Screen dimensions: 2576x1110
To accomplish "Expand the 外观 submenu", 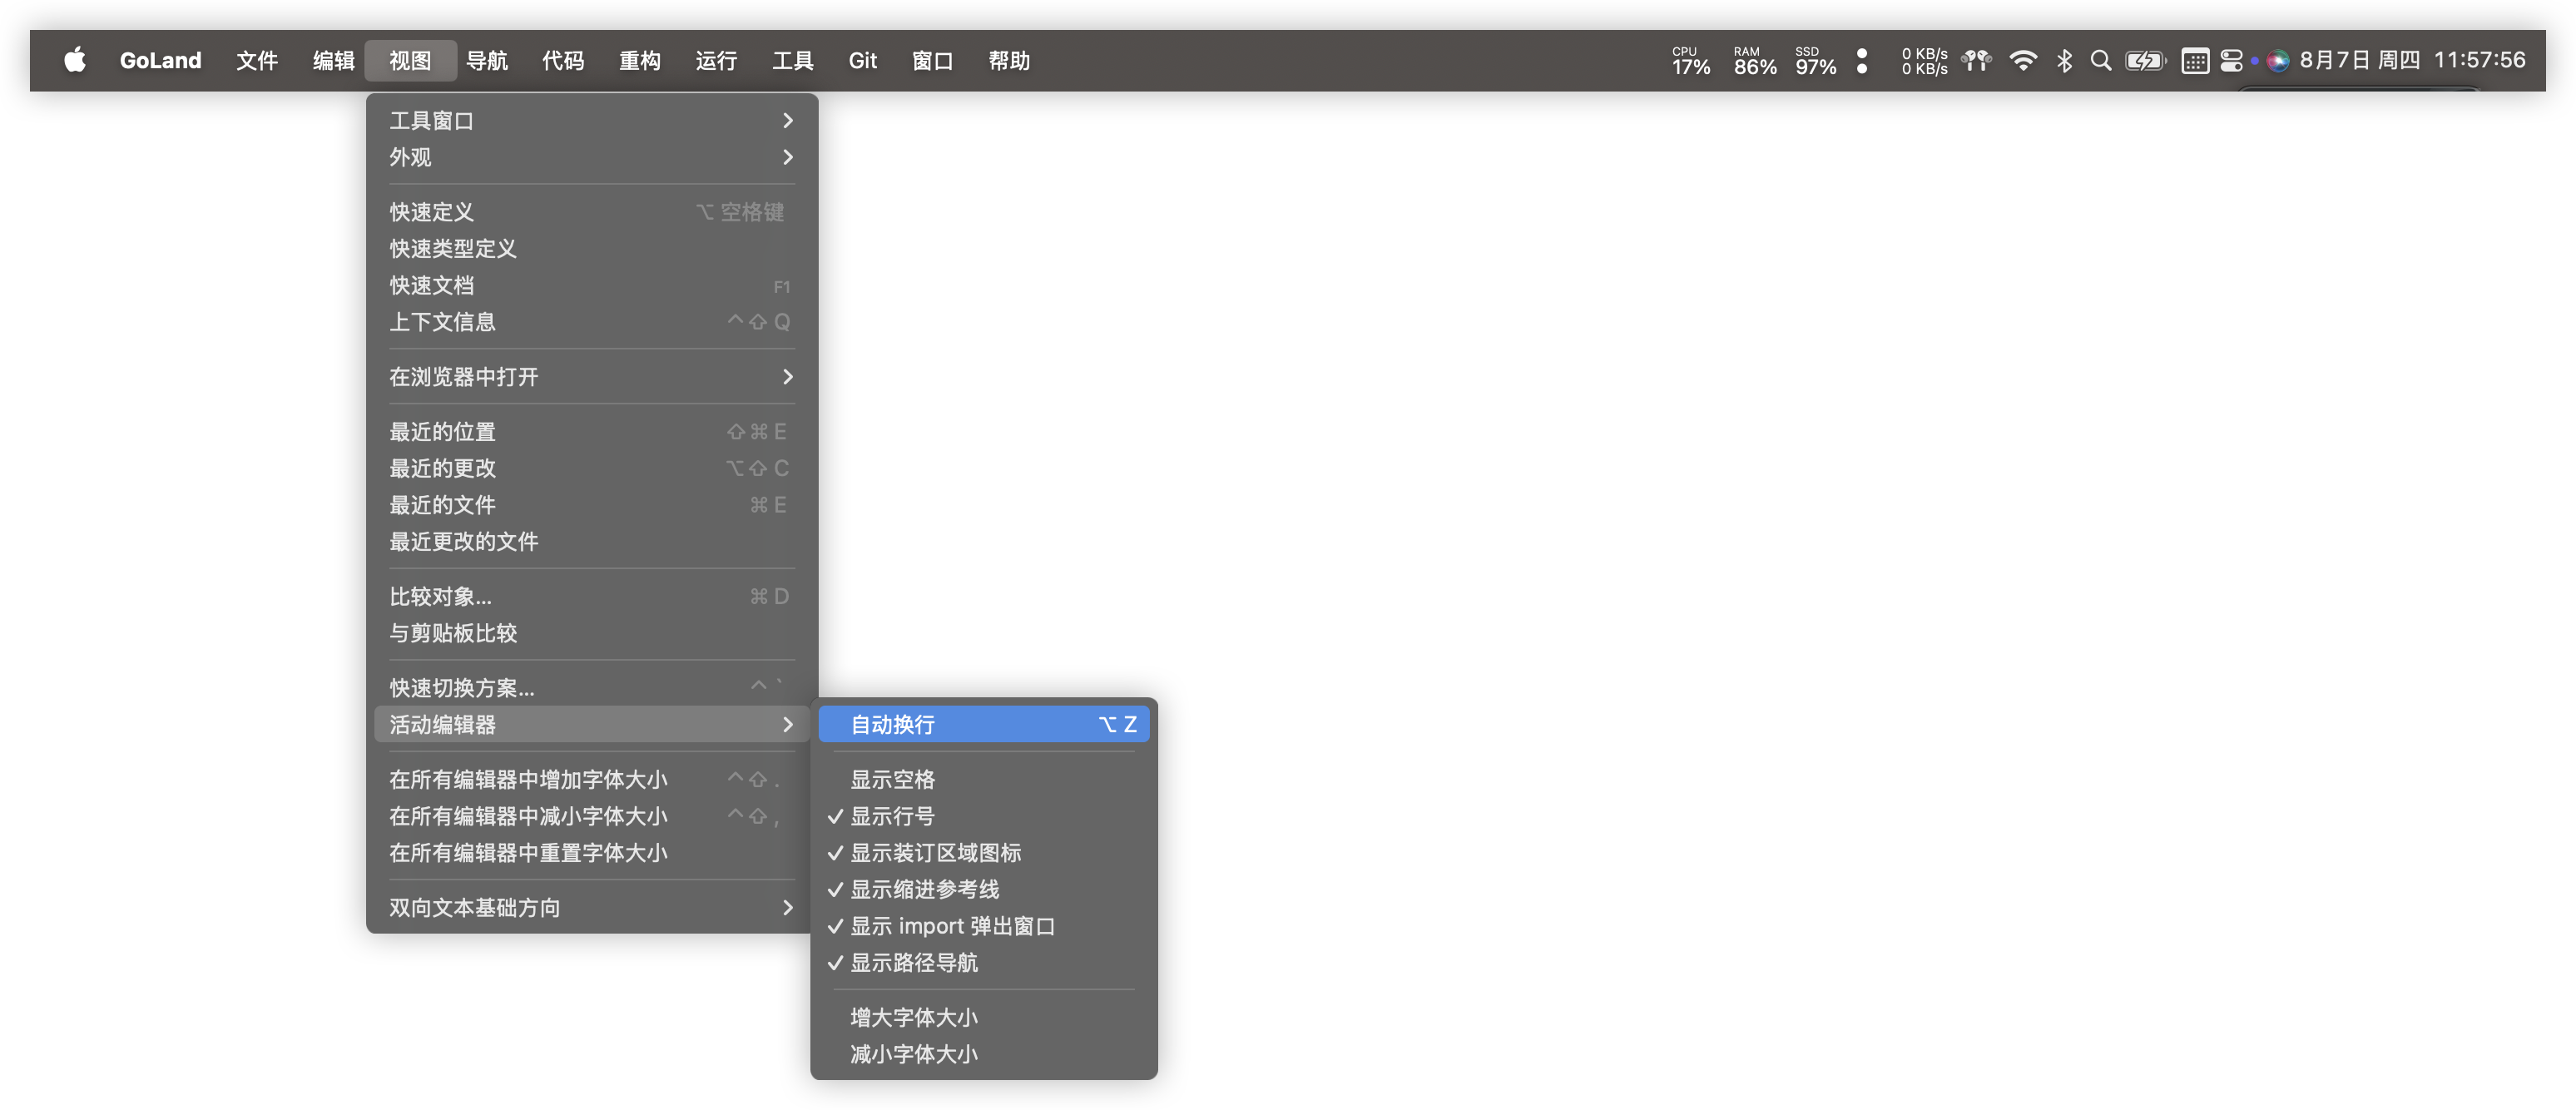I will click(x=591, y=157).
